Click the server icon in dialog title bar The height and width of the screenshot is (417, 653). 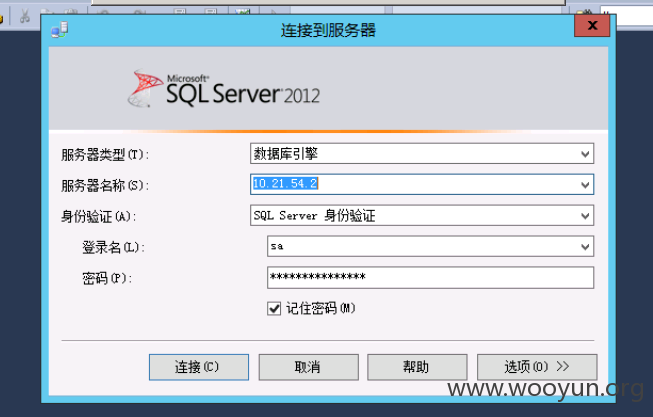60,30
